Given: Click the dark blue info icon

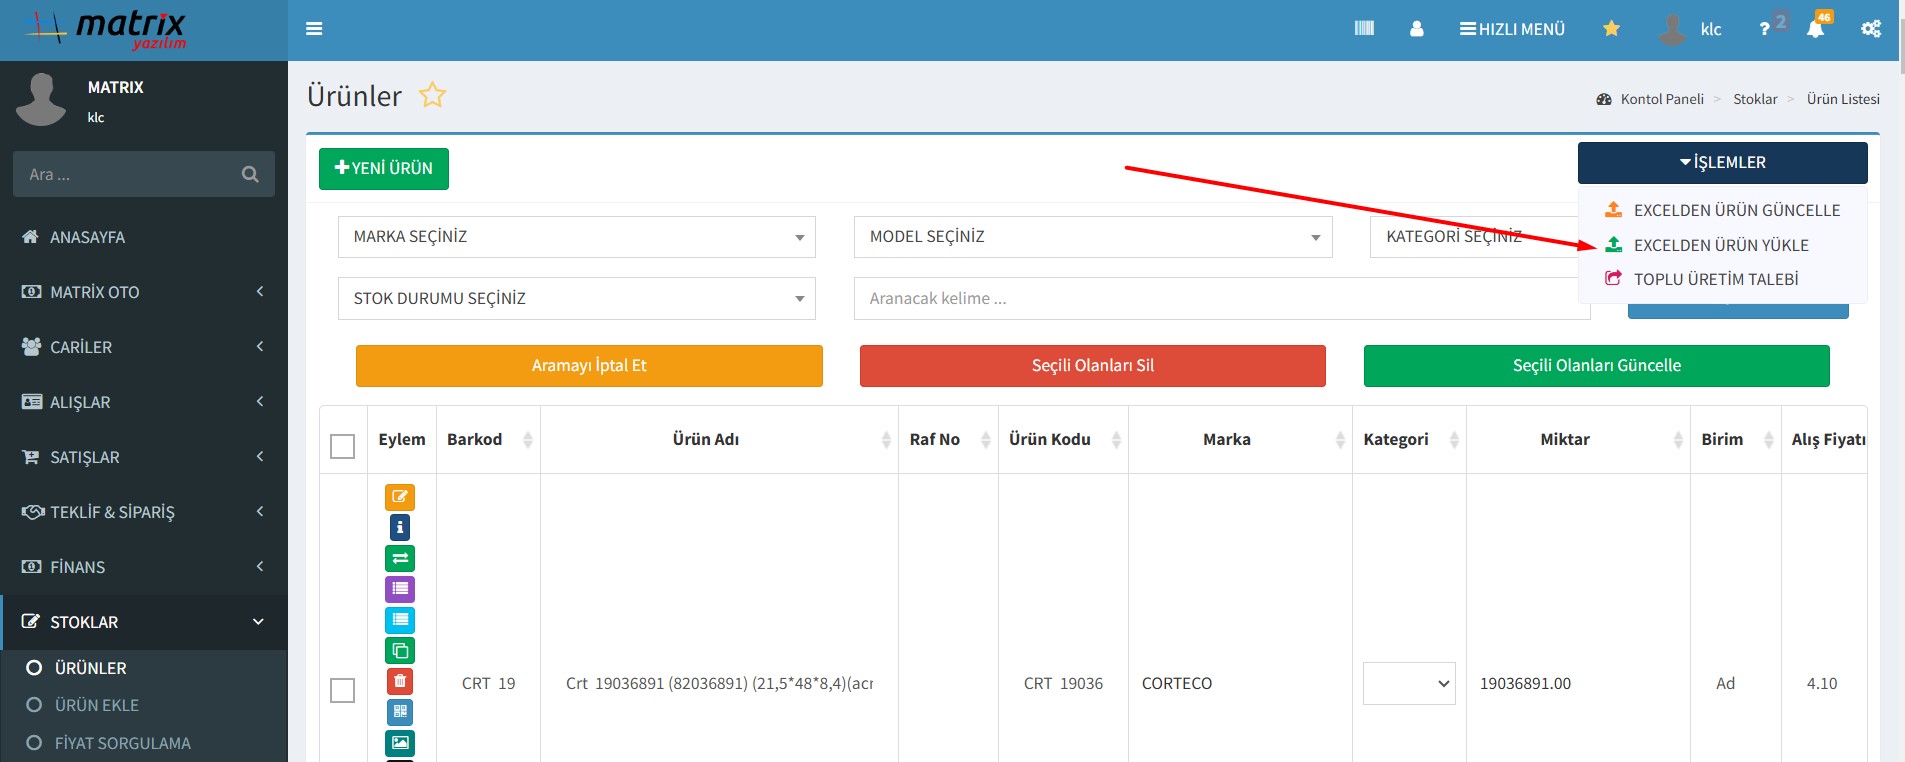Looking at the screenshot, I should click(x=400, y=527).
